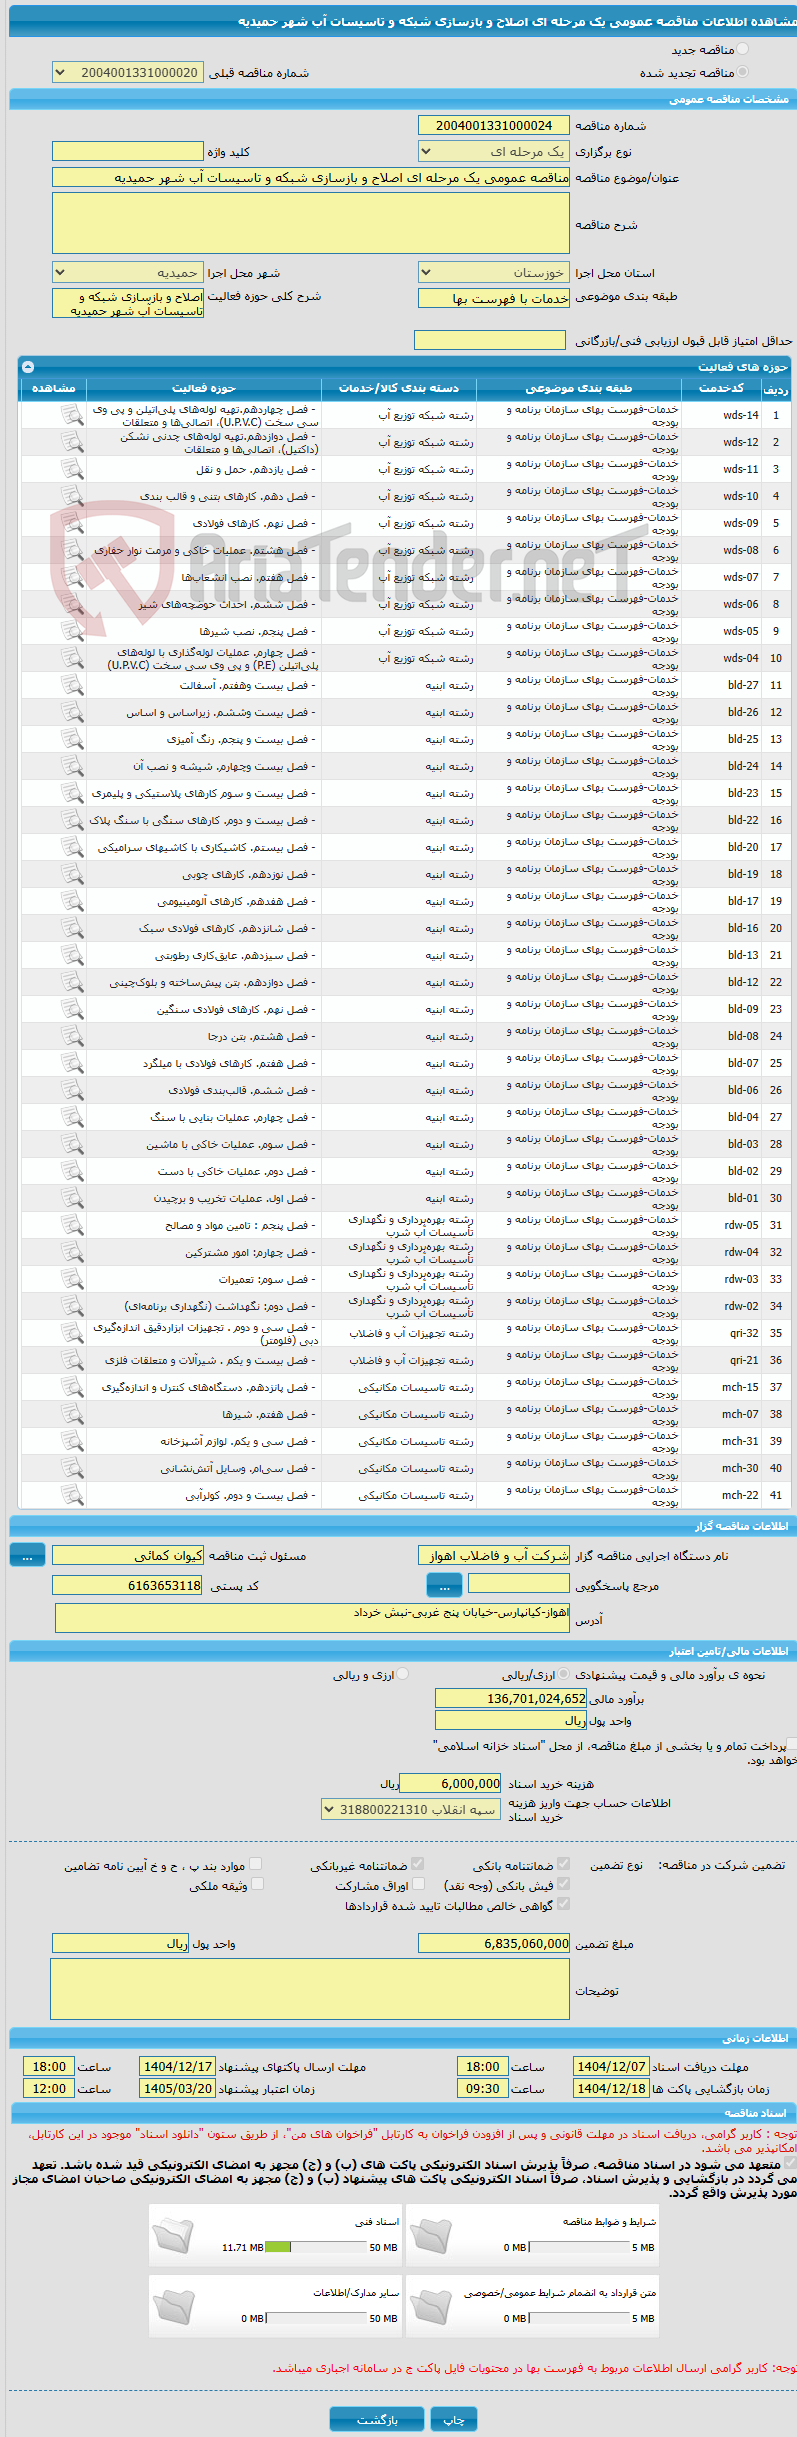Open the نوع برگزاری dropdown
Viewport: 797px width, 2437px height.
point(494,151)
